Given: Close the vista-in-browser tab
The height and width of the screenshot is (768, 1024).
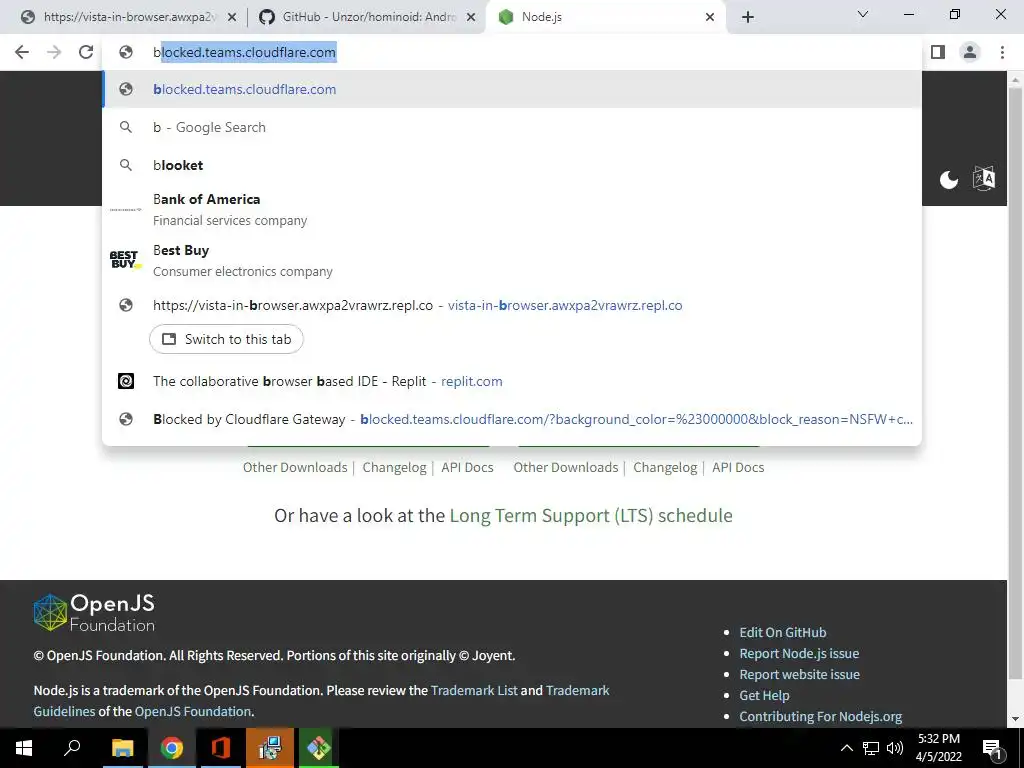Looking at the screenshot, I should click(231, 18).
